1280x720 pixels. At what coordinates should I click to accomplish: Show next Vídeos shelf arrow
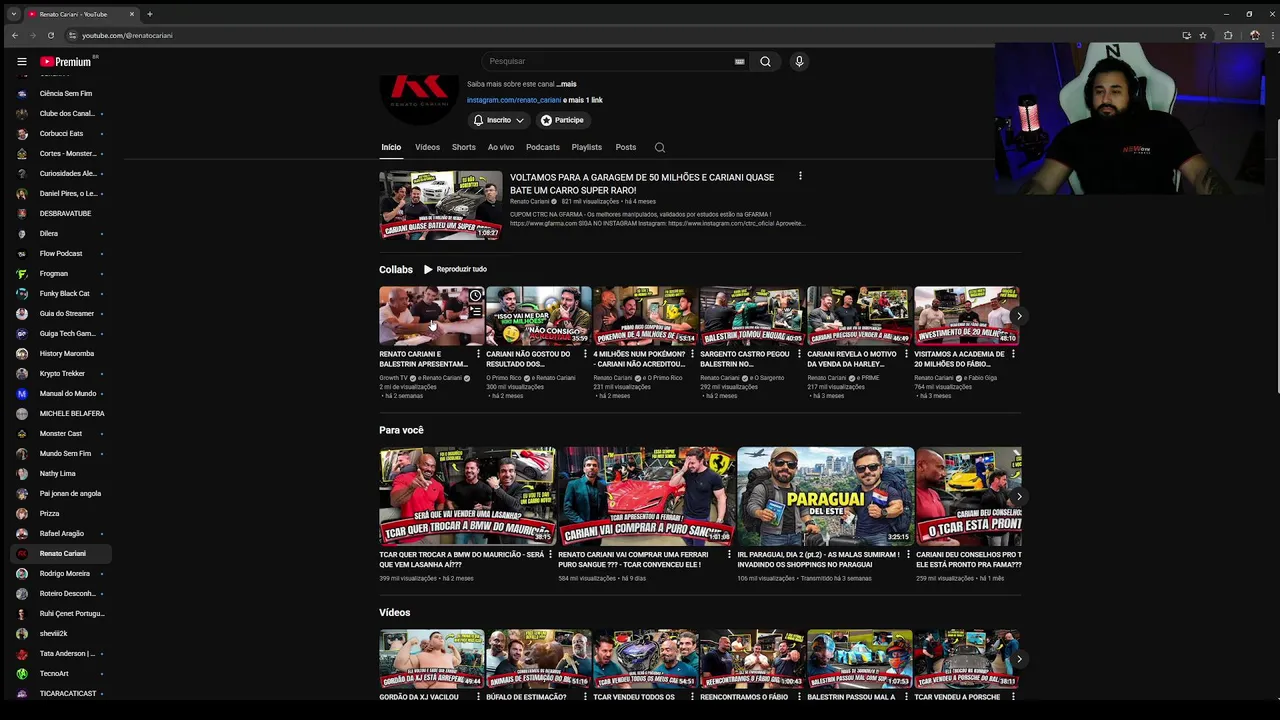(1019, 659)
